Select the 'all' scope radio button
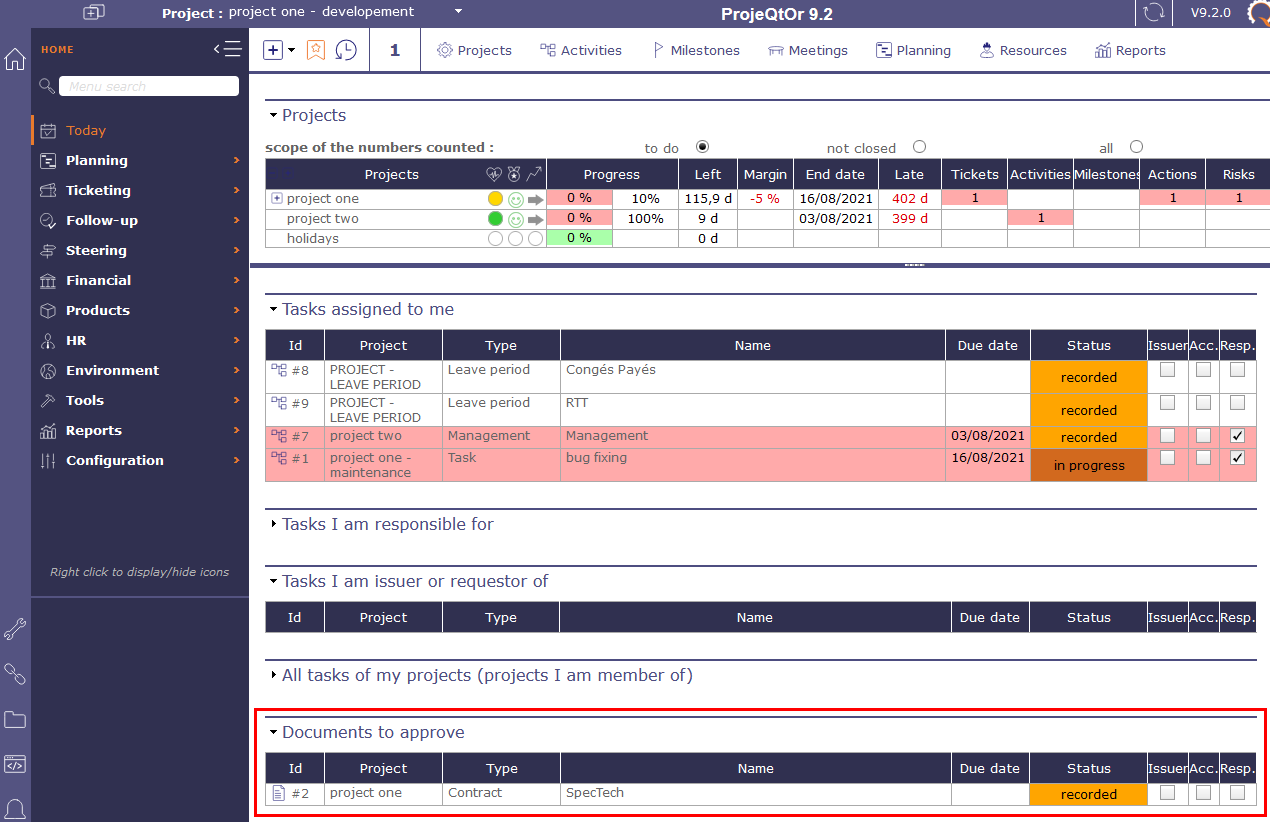 (x=1136, y=147)
